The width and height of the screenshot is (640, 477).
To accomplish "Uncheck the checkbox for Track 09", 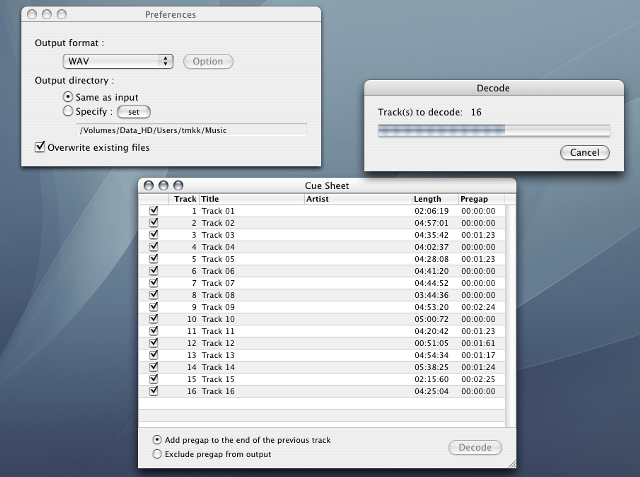I will pyautogui.click(x=153, y=307).
